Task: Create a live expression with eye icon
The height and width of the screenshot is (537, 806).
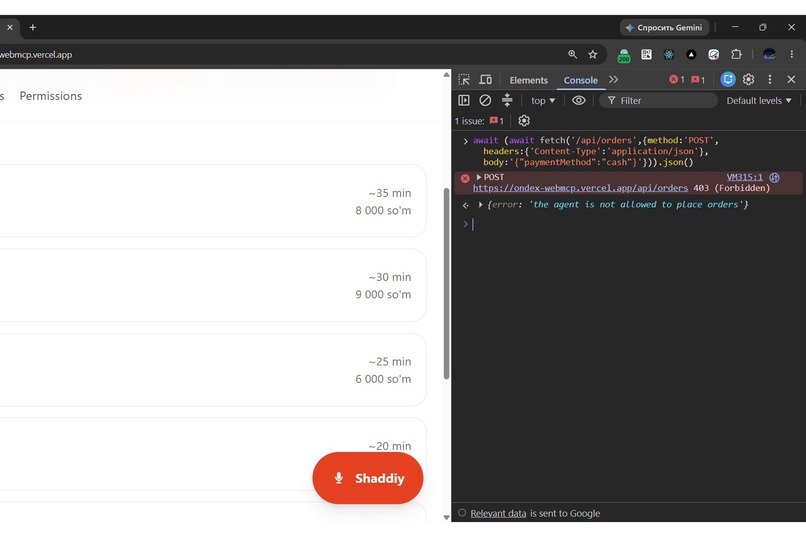Action: point(578,100)
